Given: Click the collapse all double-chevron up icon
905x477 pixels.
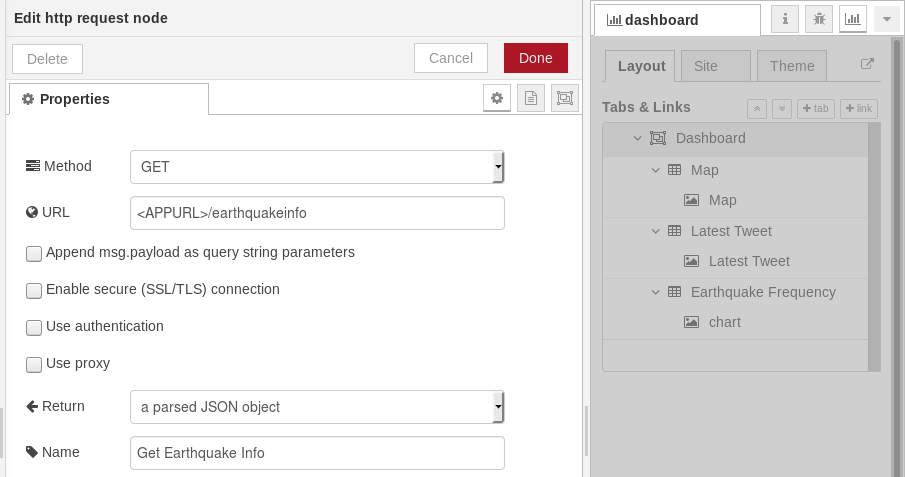Looking at the screenshot, I should point(757,109).
